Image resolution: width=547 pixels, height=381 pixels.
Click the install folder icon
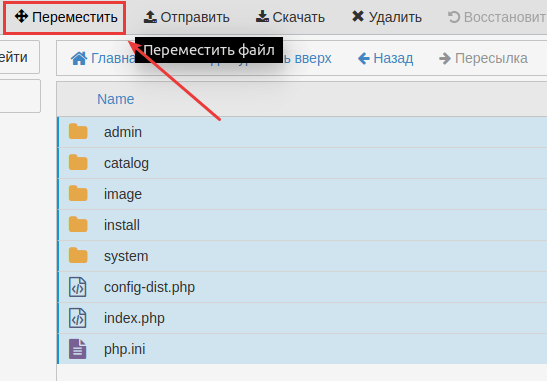click(x=78, y=225)
